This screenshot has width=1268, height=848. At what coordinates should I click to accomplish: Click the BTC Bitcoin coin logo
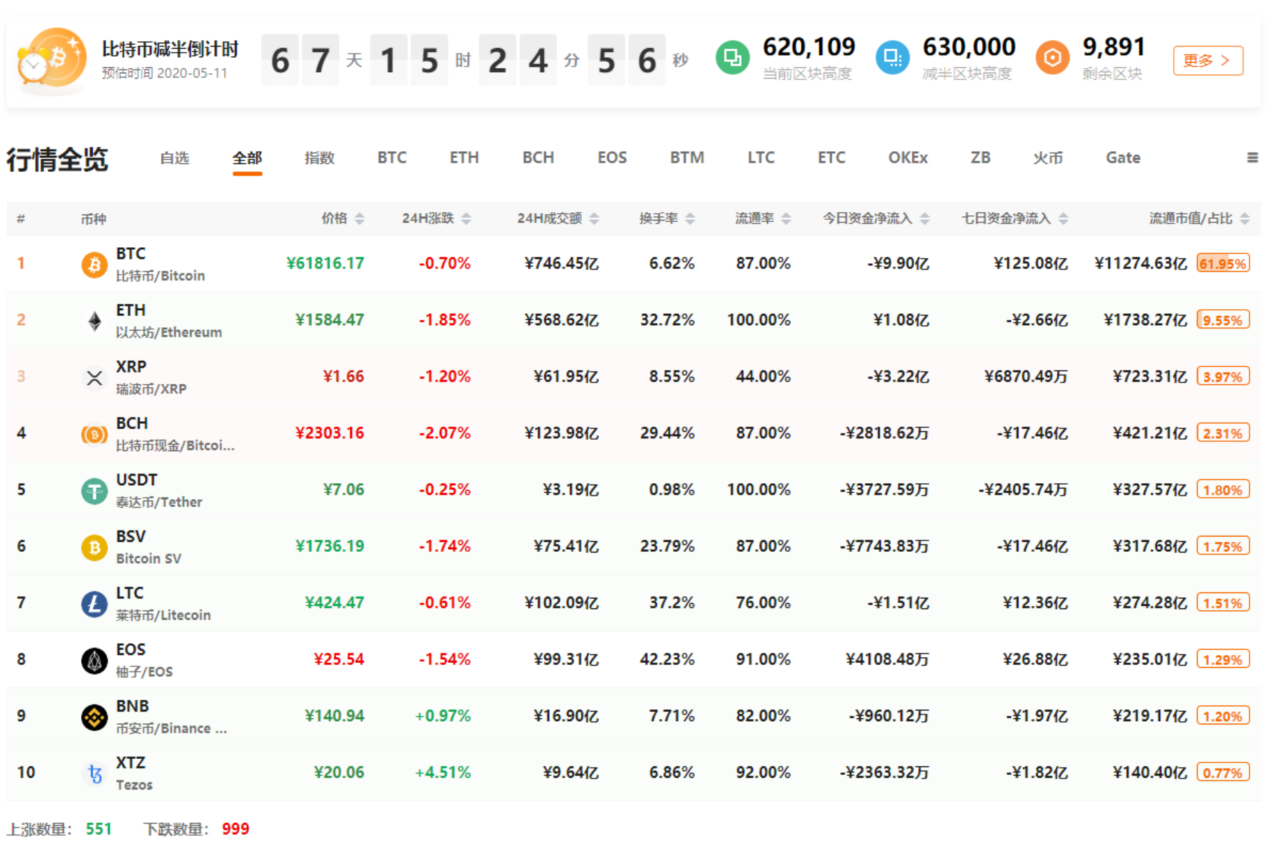[x=94, y=264]
